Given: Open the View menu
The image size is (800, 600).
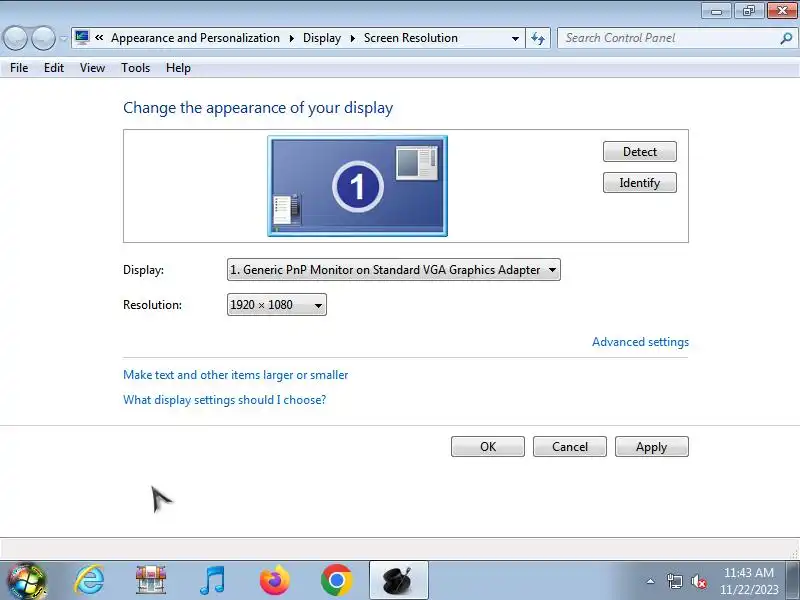Looking at the screenshot, I should coord(92,68).
